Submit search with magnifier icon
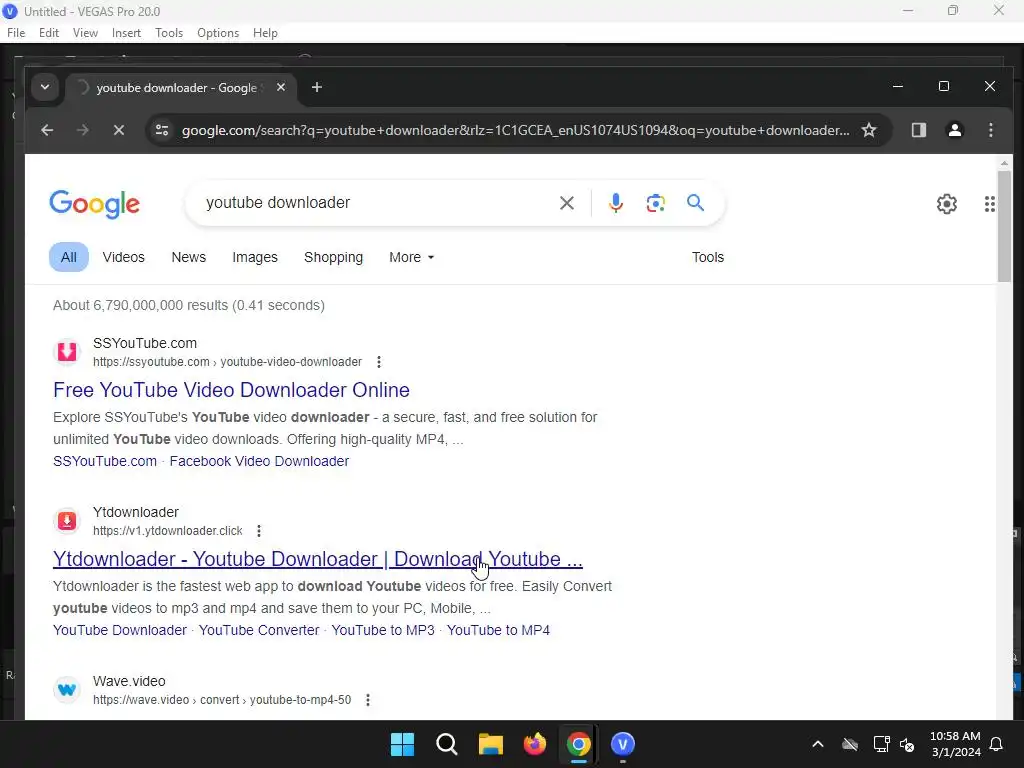The image size is (1024, 768). [x=696, y=203]
